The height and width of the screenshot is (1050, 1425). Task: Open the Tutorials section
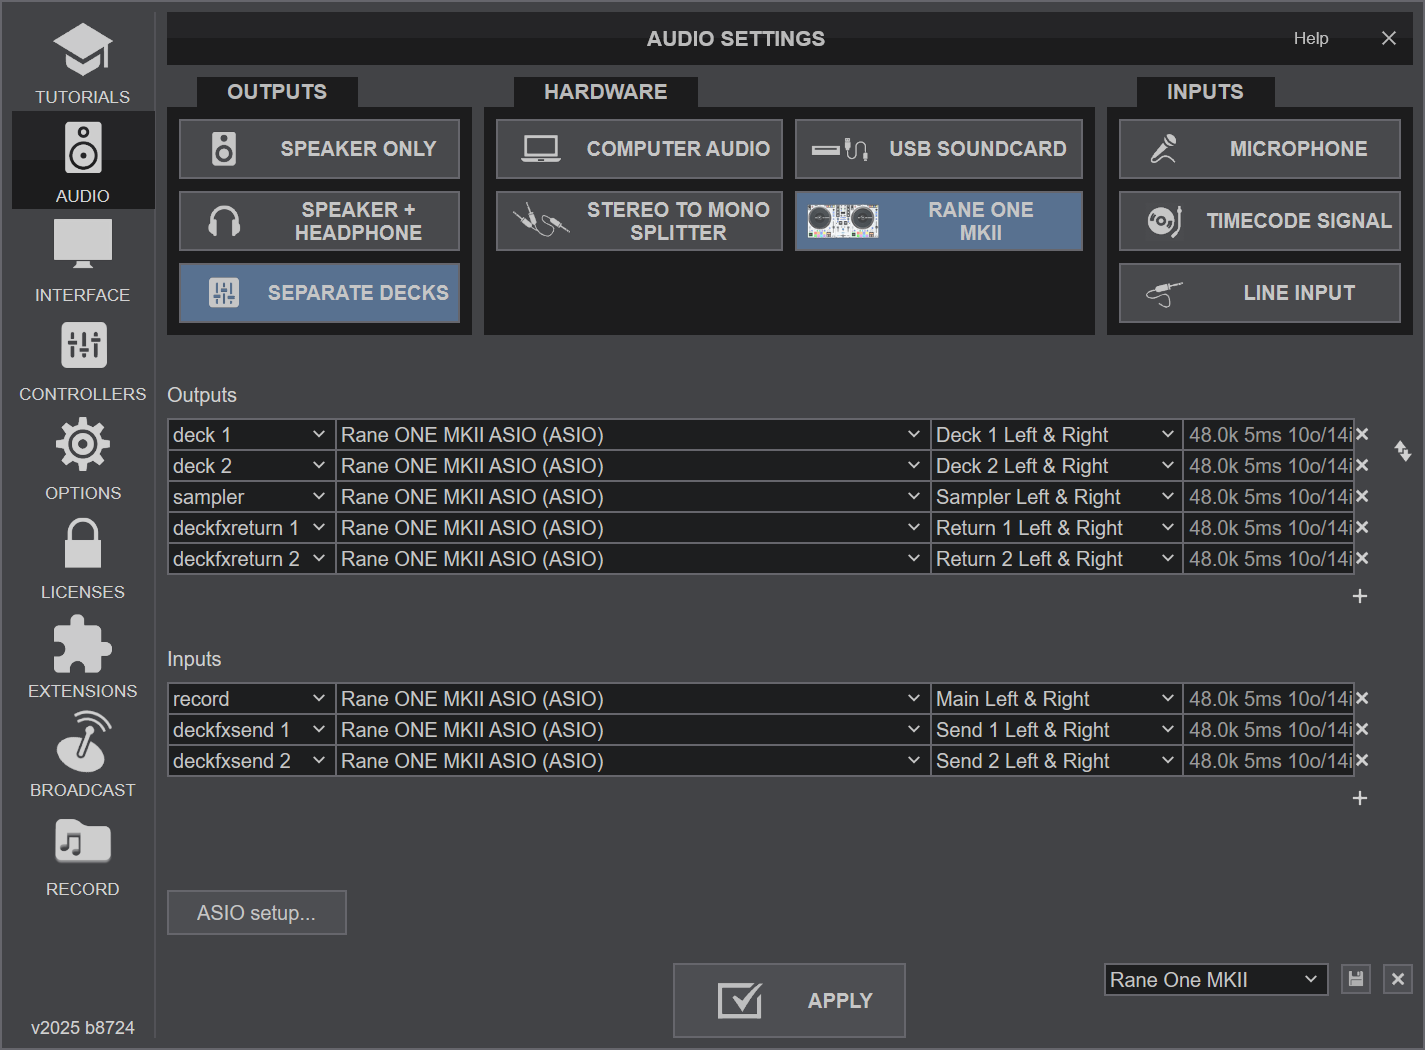(83, 64)
